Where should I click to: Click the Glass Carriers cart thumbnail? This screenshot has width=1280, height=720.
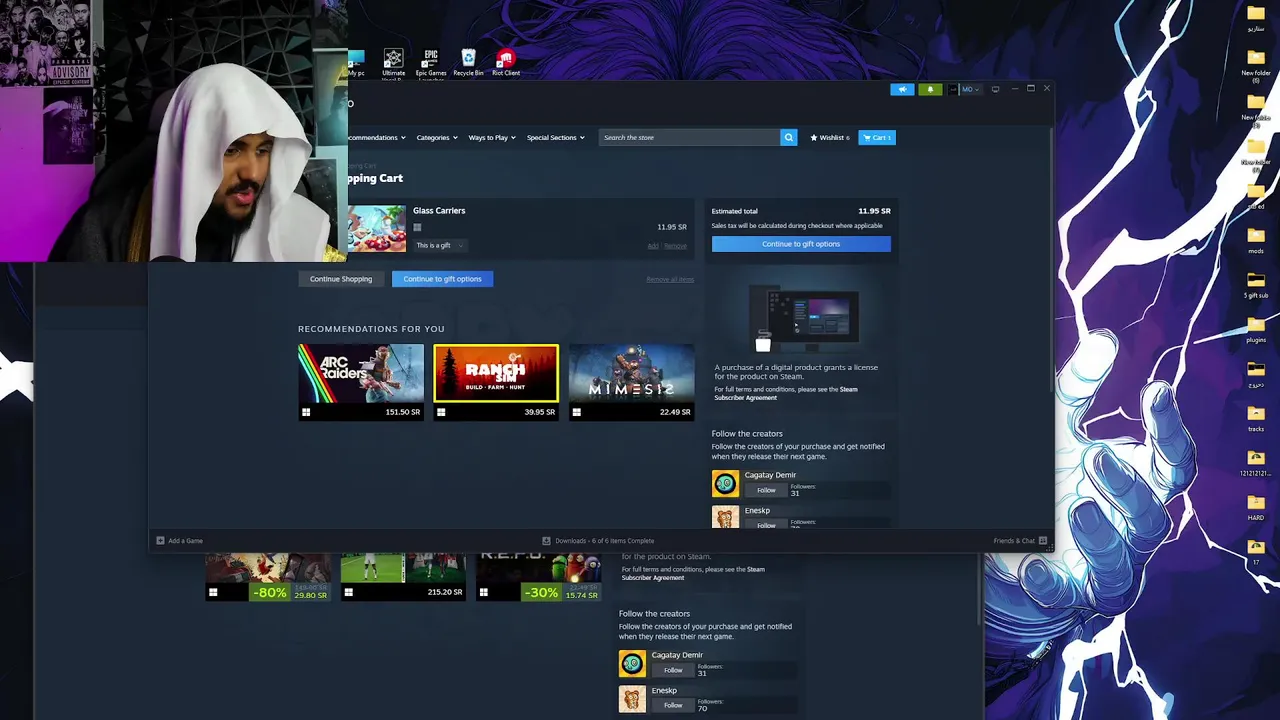click(376, 229)
